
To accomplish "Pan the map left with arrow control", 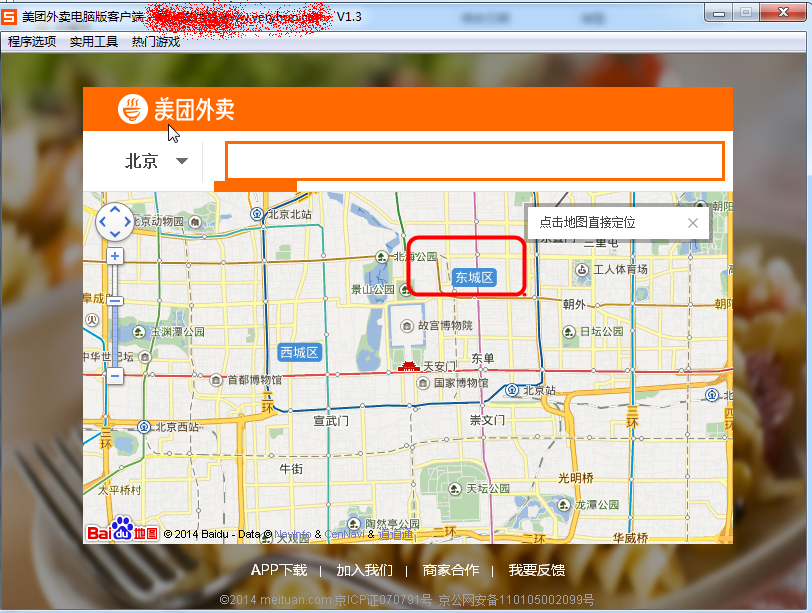I will 103,222.
